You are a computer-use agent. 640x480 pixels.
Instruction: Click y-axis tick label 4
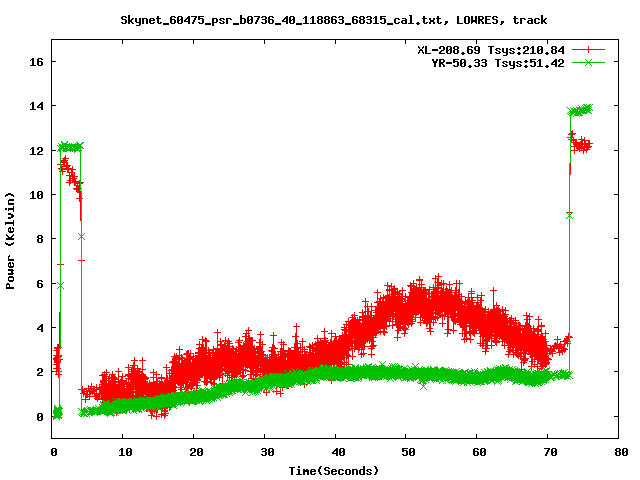(40, 328)
